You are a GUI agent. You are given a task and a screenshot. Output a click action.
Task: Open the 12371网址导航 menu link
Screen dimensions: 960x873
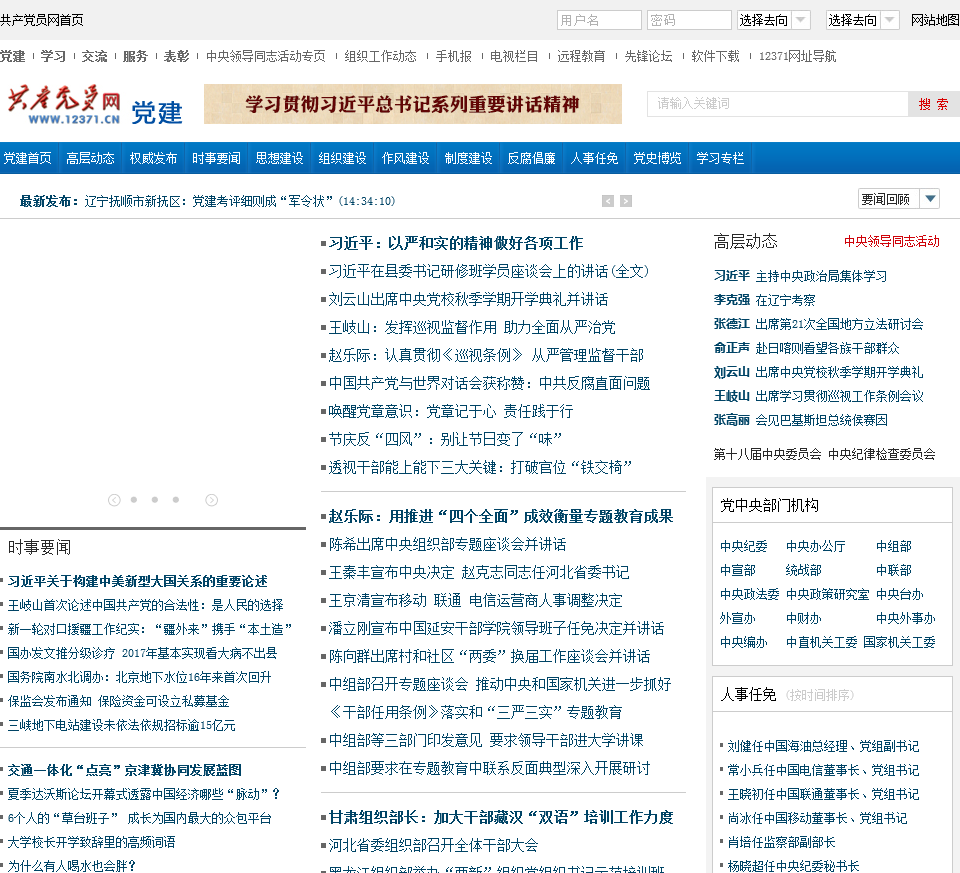point(797,56)
